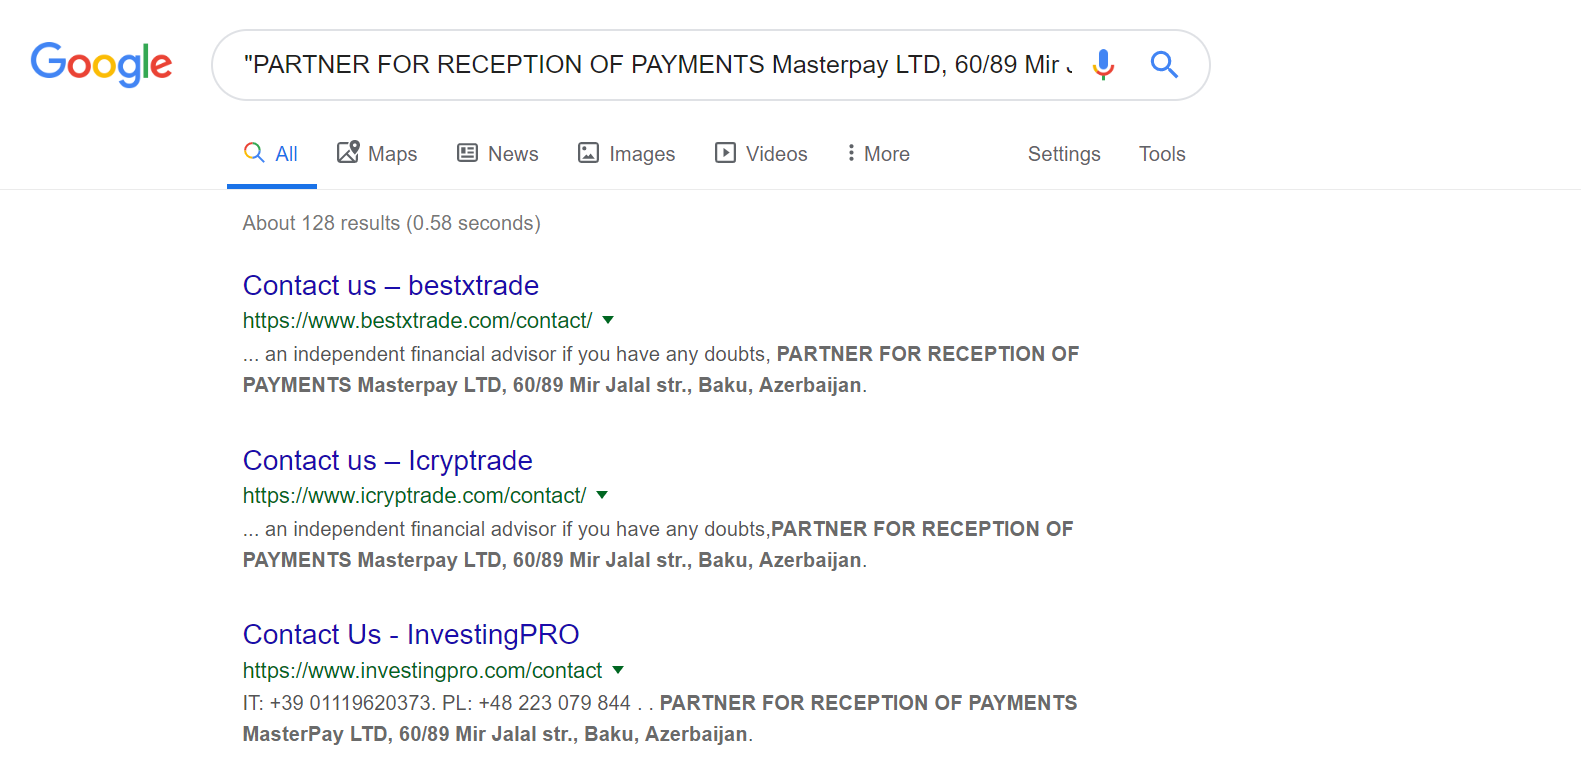The height and width of the screenshot is (783, 1581).
Task: Click the News newspaper icon
Action: point(467,152)
